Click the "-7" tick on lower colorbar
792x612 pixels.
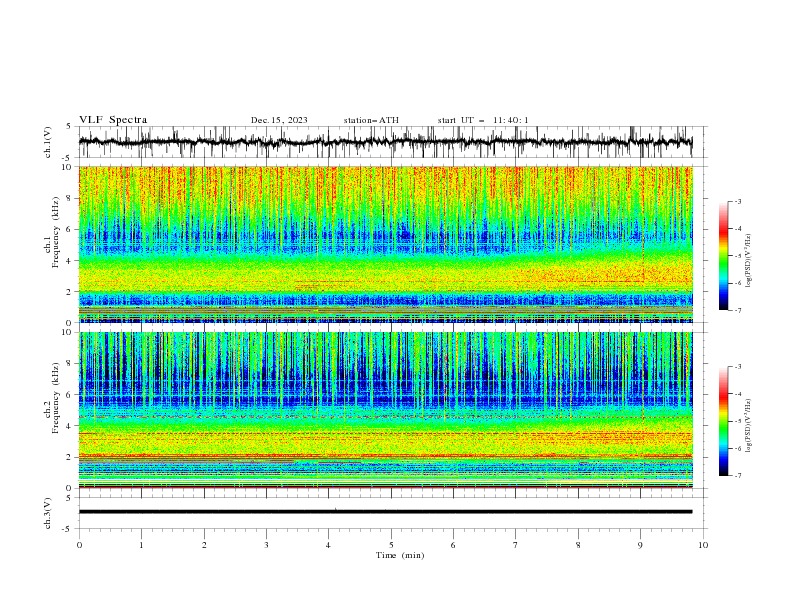click(x=738, y=476)
